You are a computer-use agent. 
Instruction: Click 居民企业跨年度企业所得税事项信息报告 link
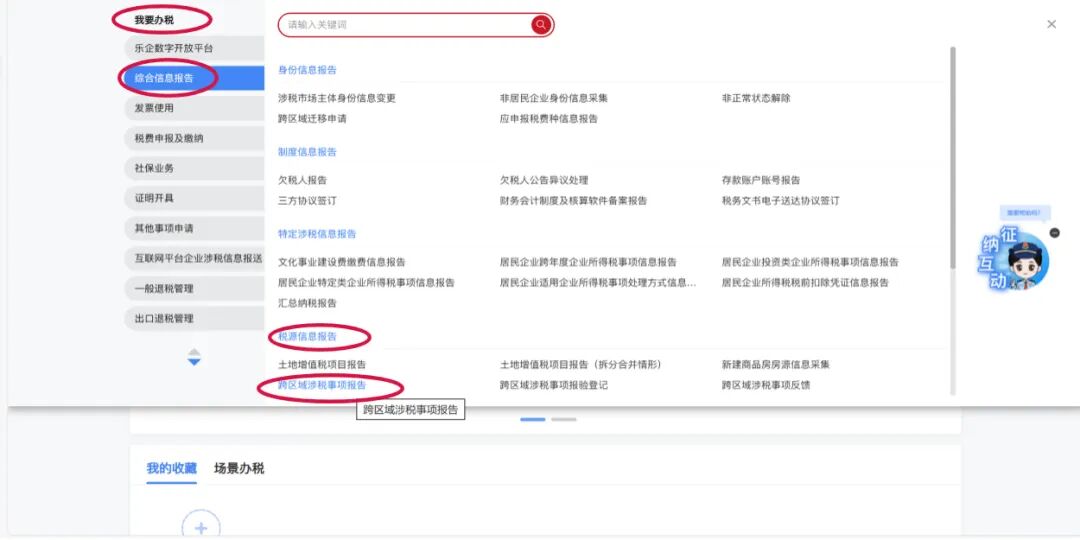tap(588, 262)
